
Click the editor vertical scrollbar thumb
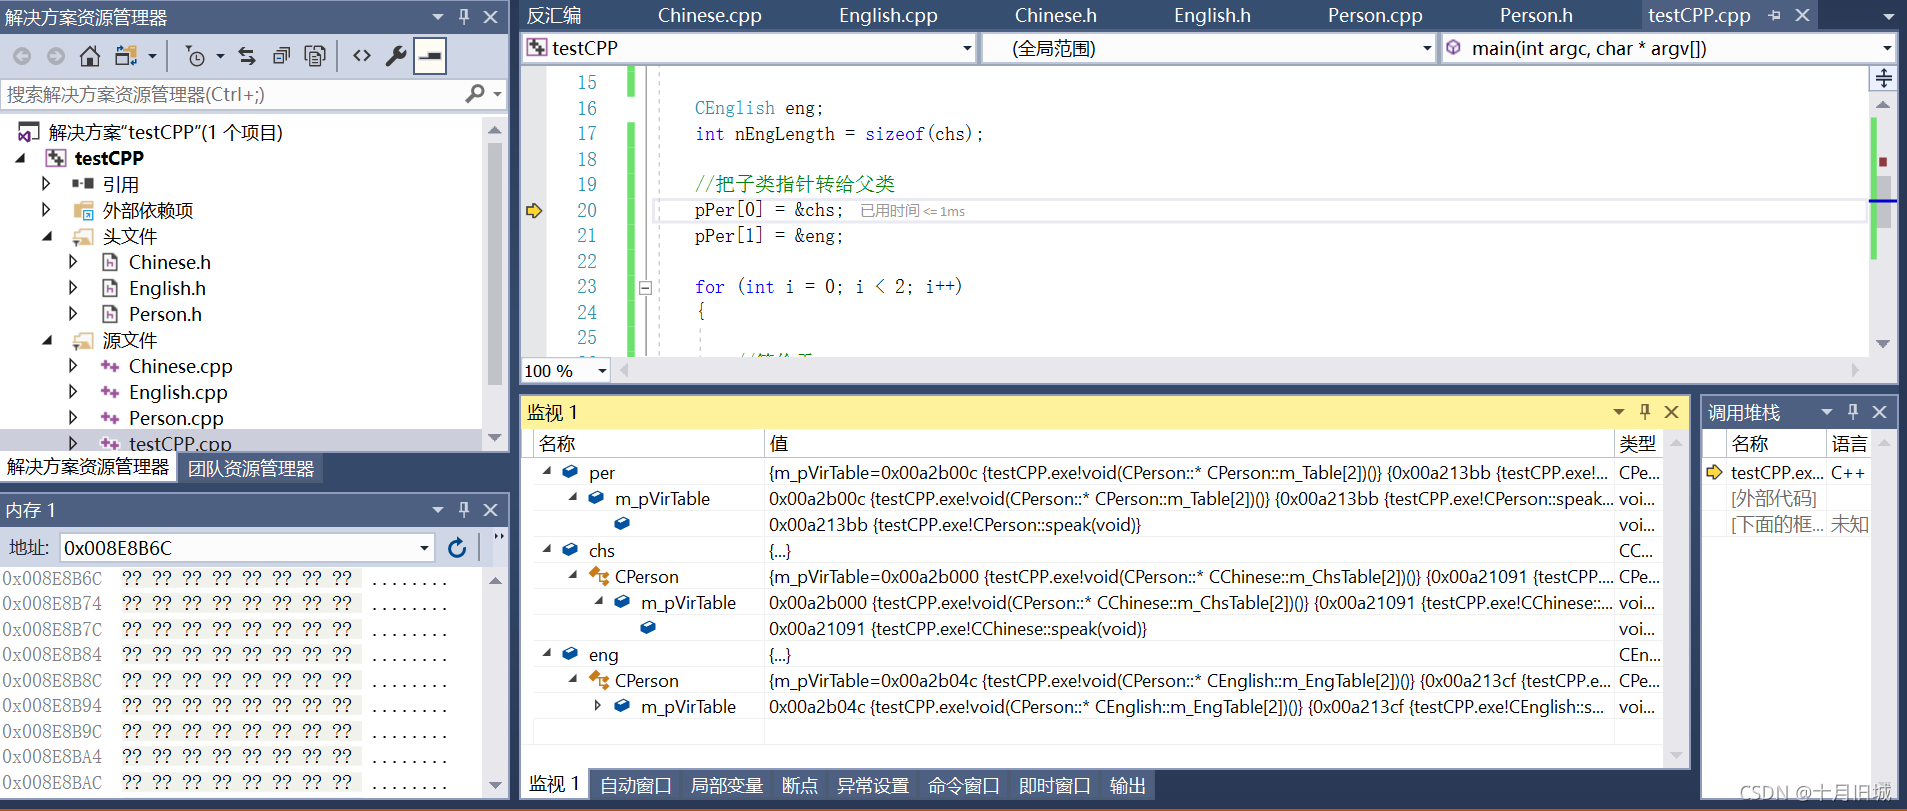(1883, 202)
